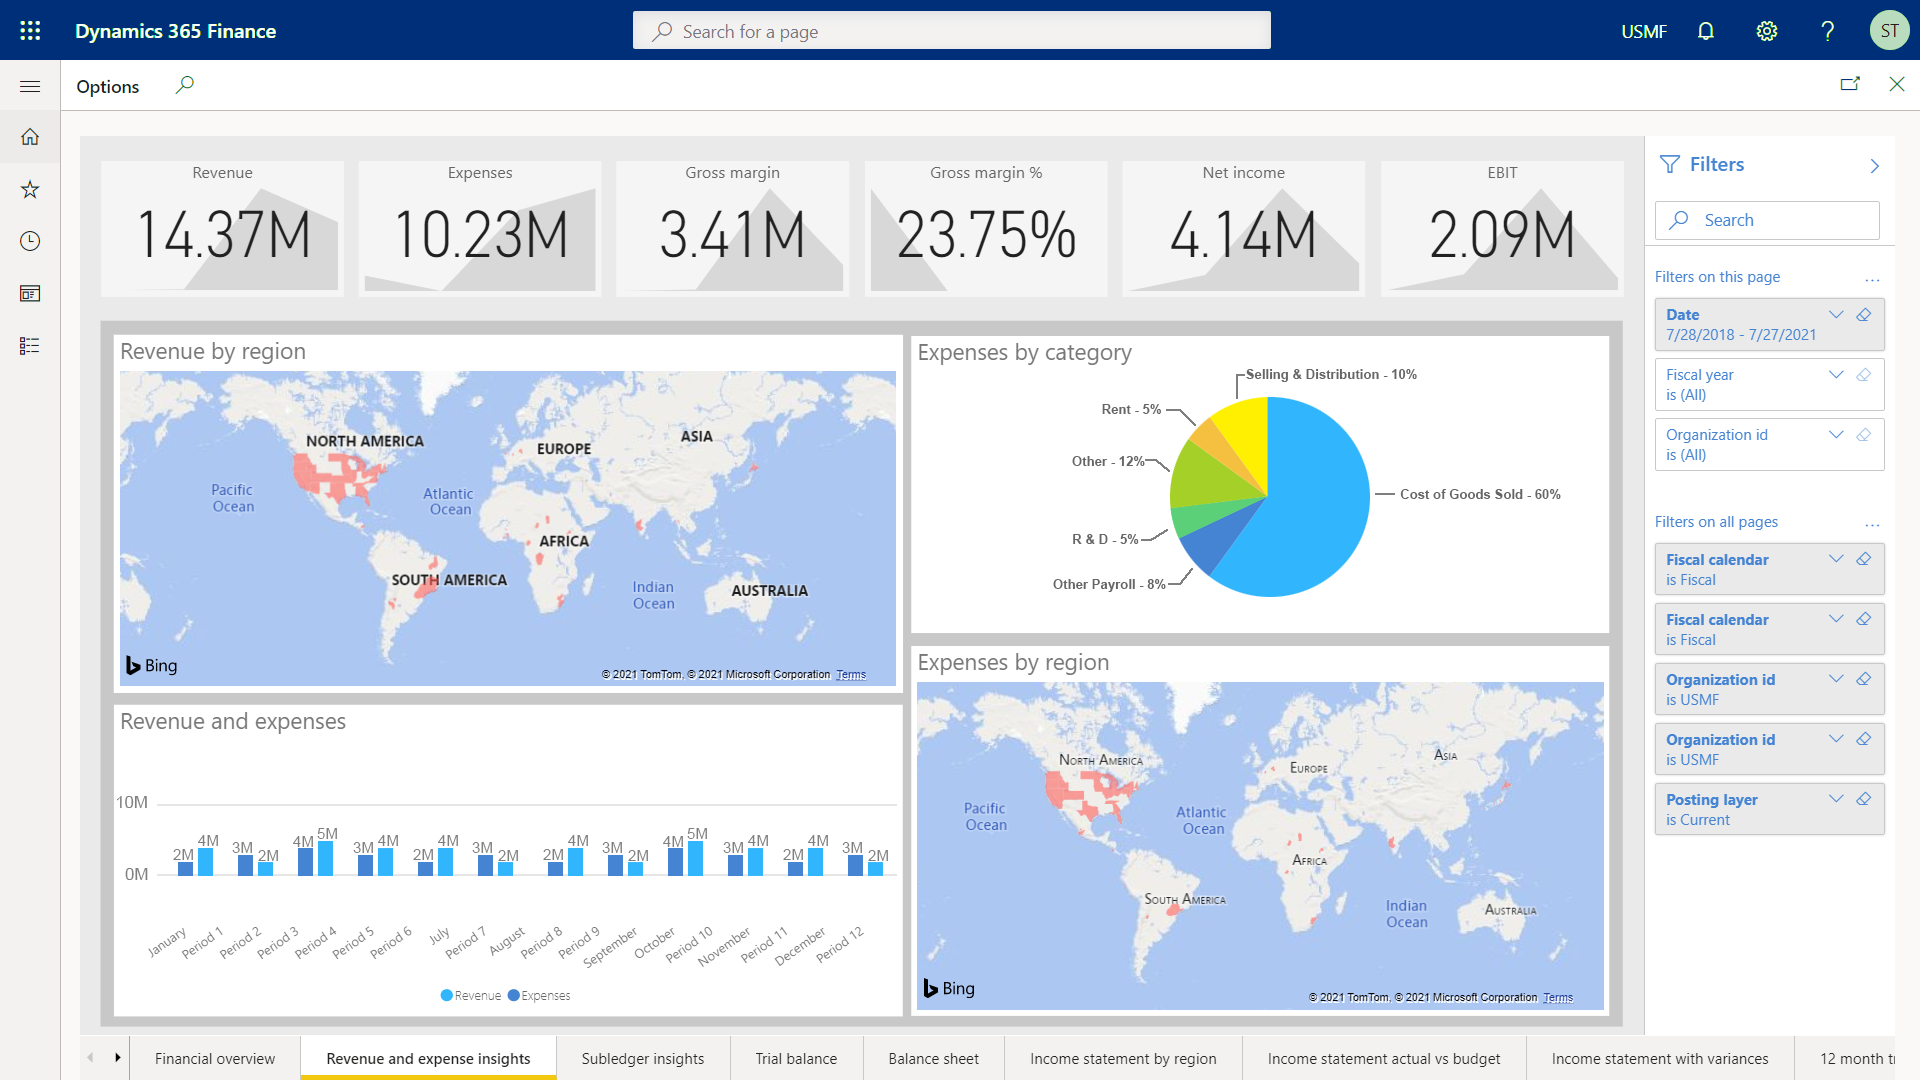Image resolution: width=1920 pixels, height=1080 pixels.
Task: Expand the Date filter card
Action: pos(1836,315)
